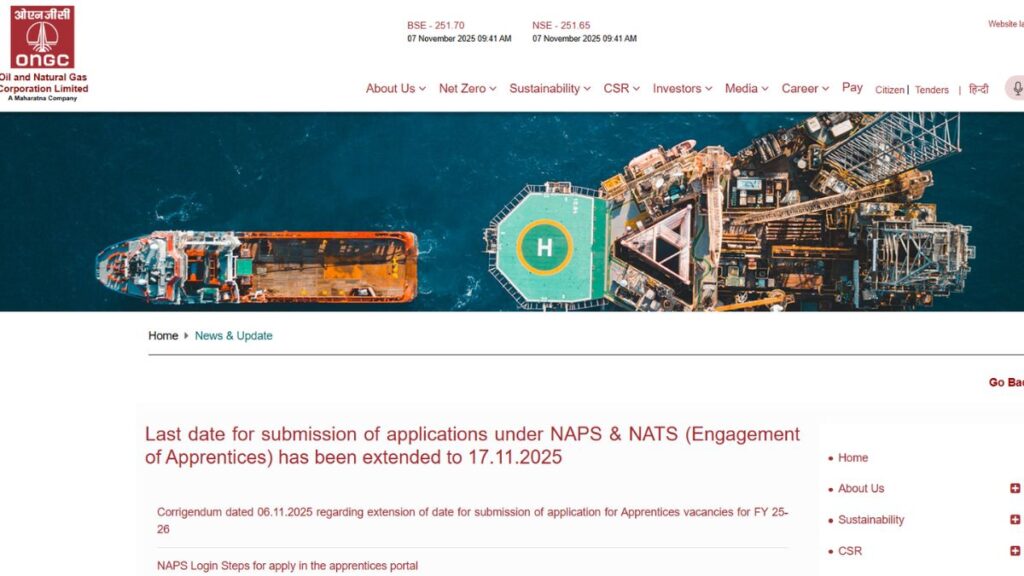This screenshot has width=1024, height=576.
Task: Open the NAPS Login Steps link
Action: pos(287,565)
